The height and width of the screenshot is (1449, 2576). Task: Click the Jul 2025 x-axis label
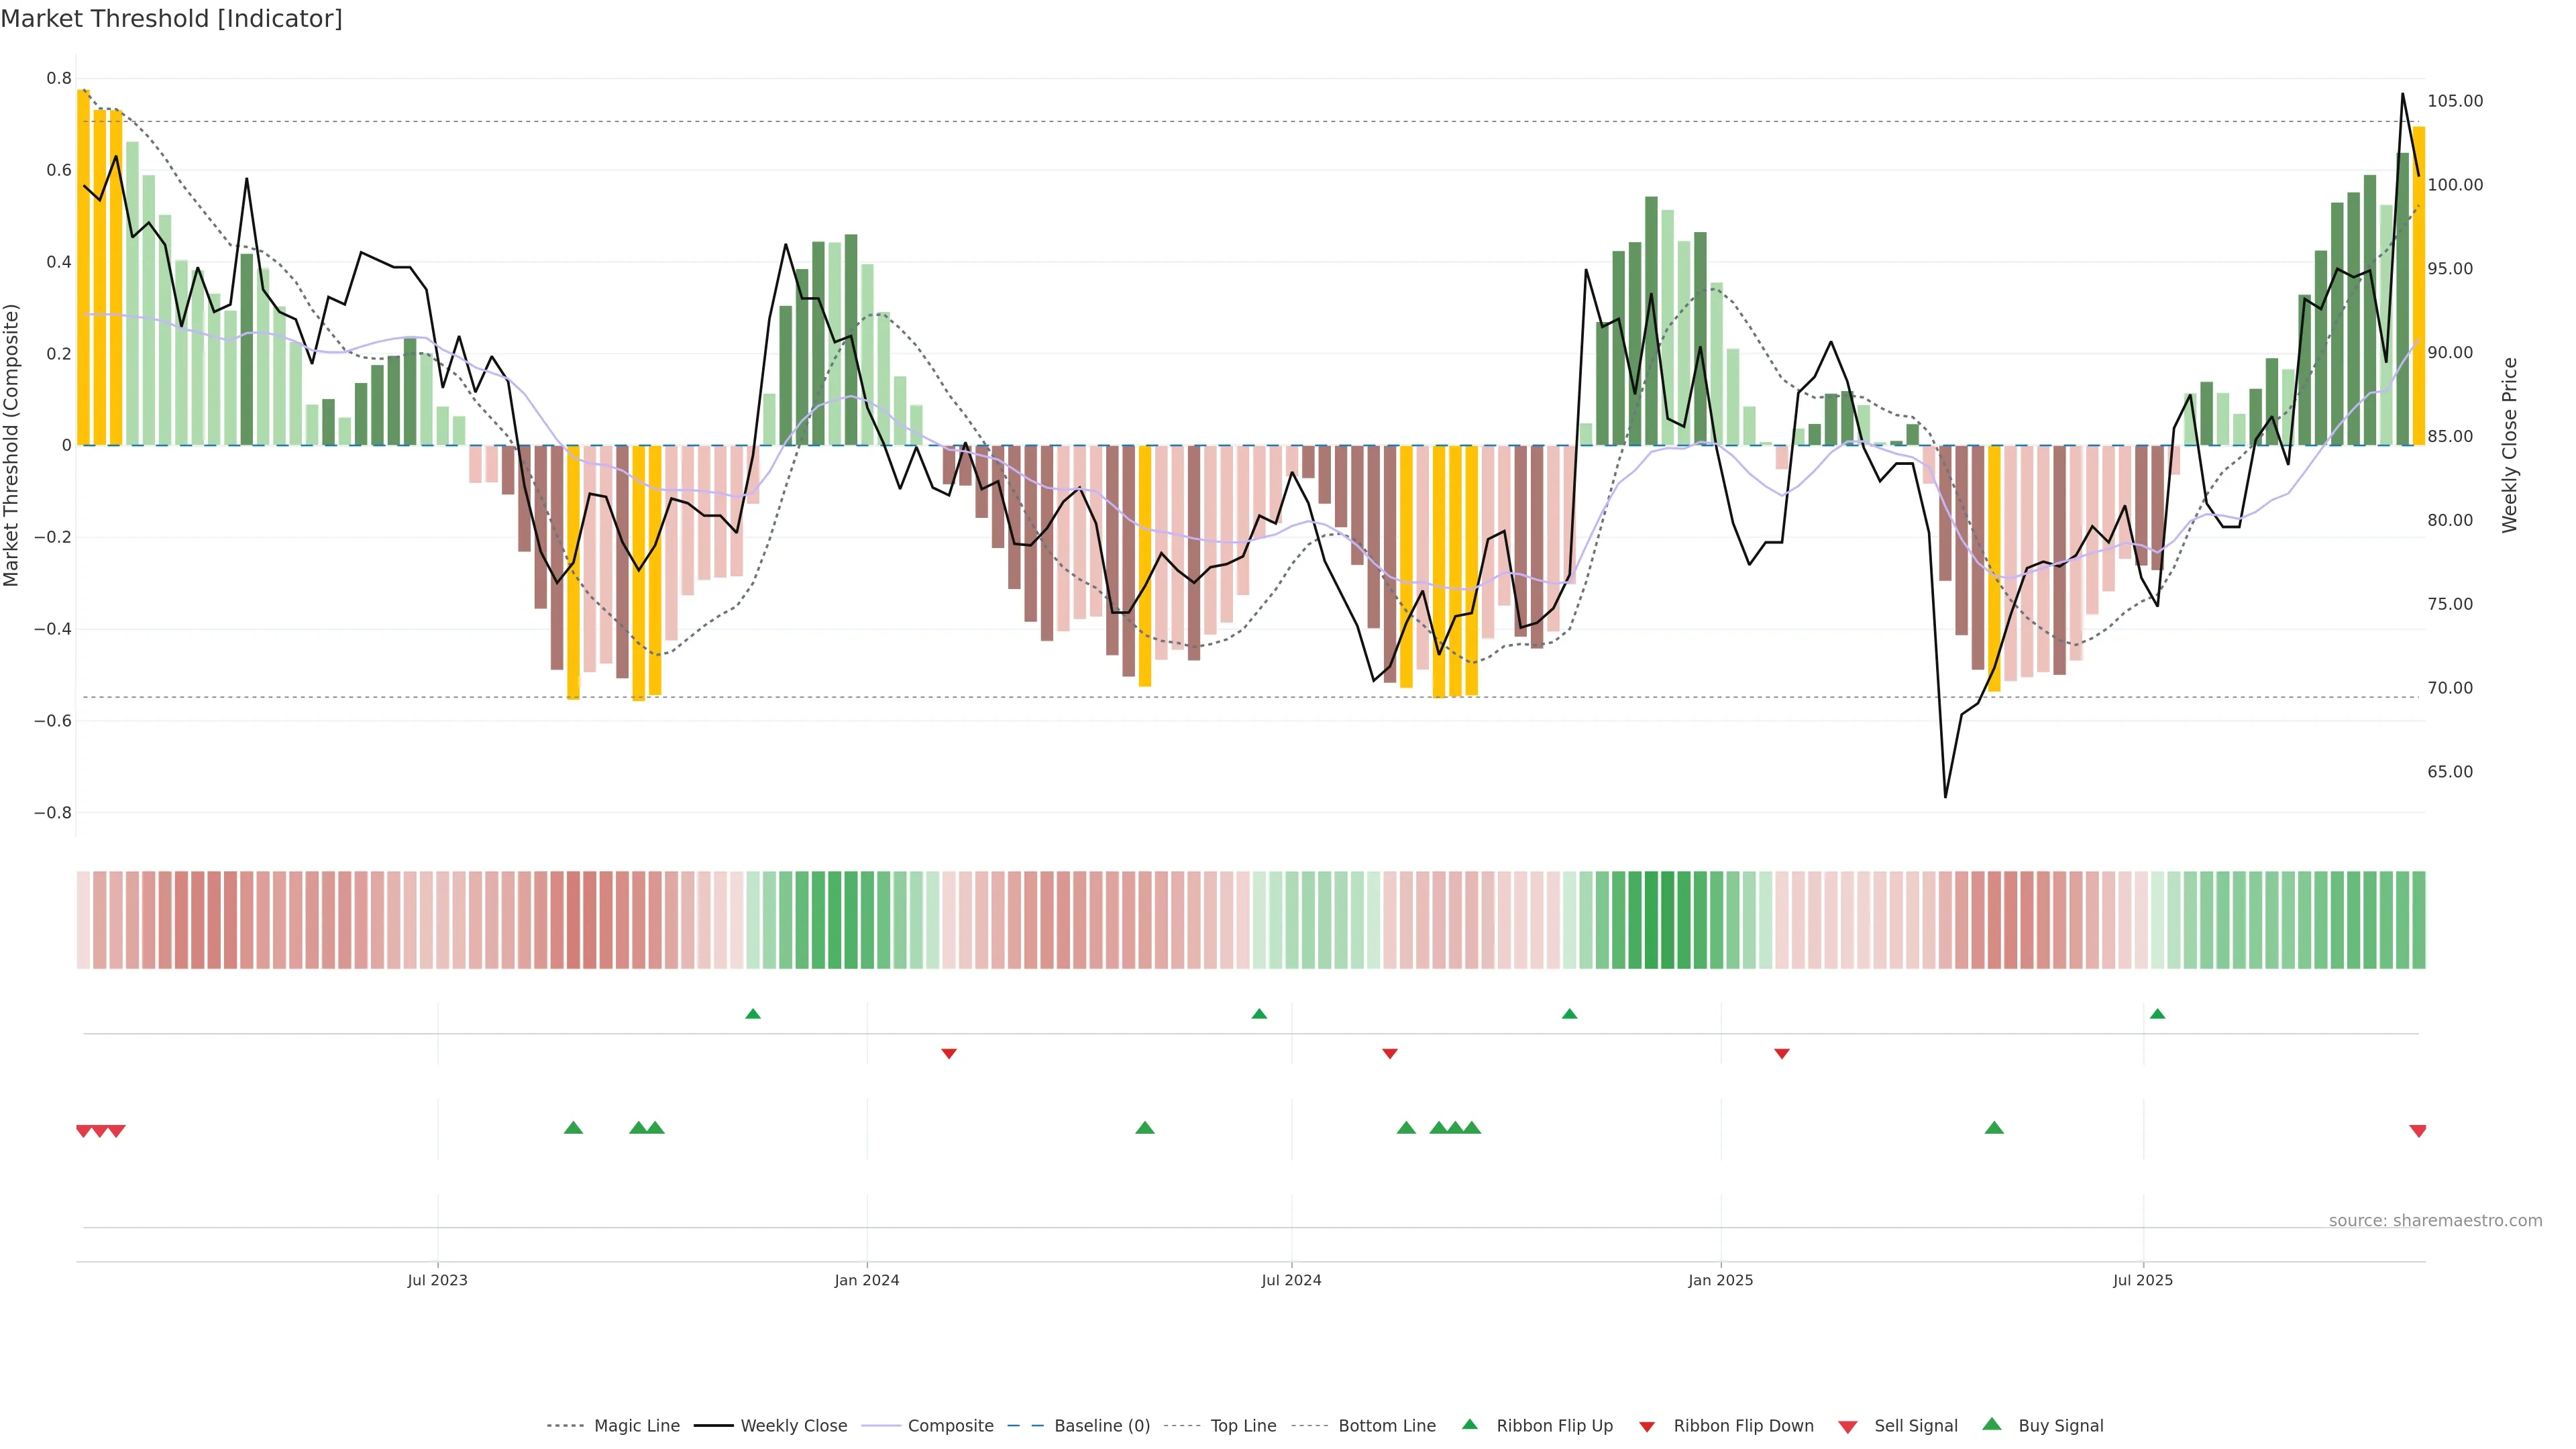pos(2143,1280)
